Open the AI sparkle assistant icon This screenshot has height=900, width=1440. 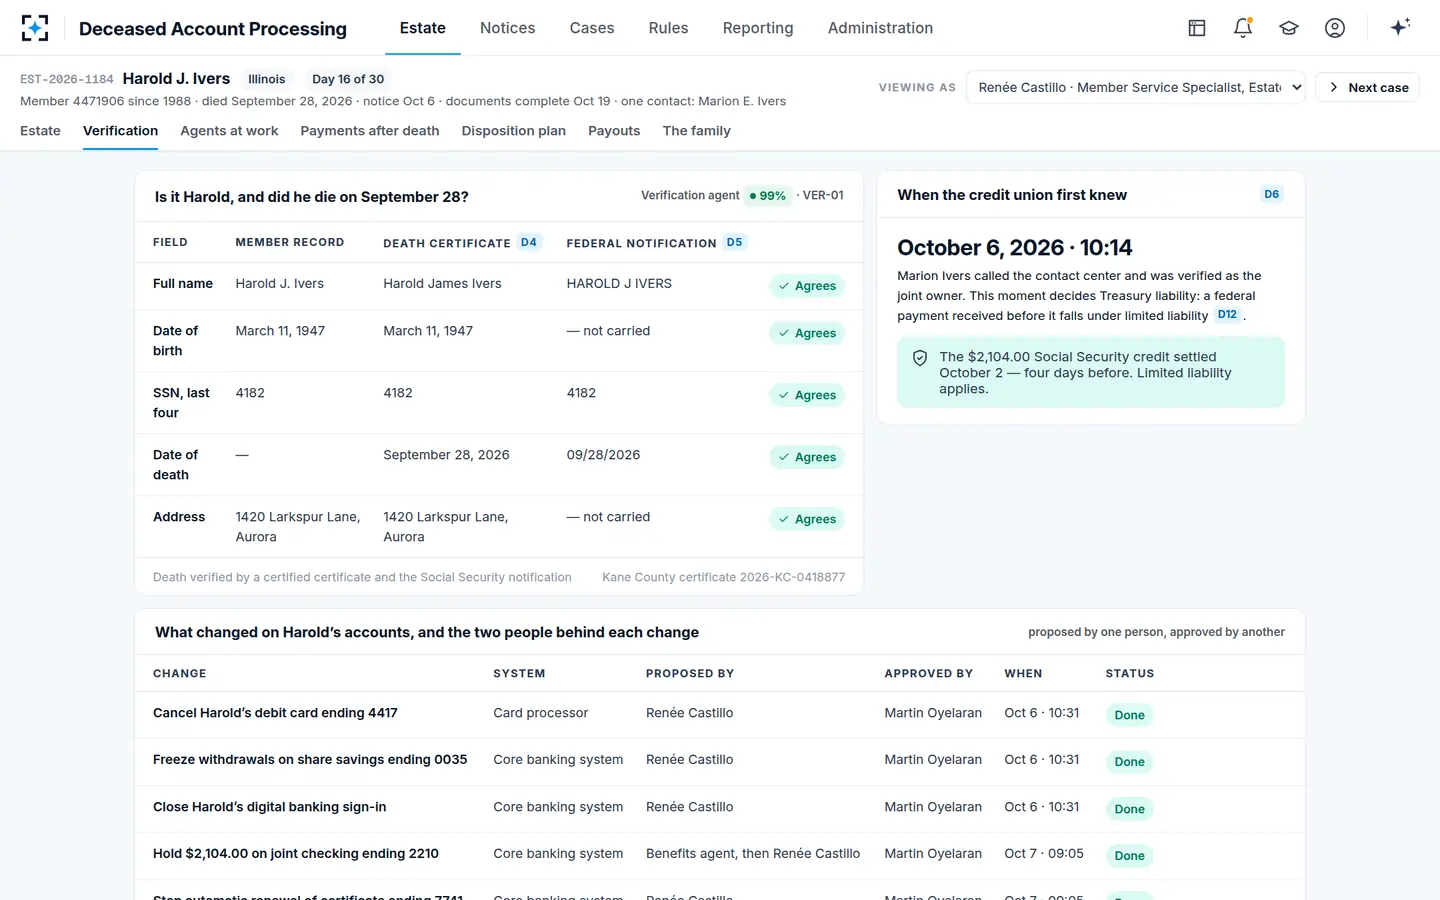[1400, 27]
